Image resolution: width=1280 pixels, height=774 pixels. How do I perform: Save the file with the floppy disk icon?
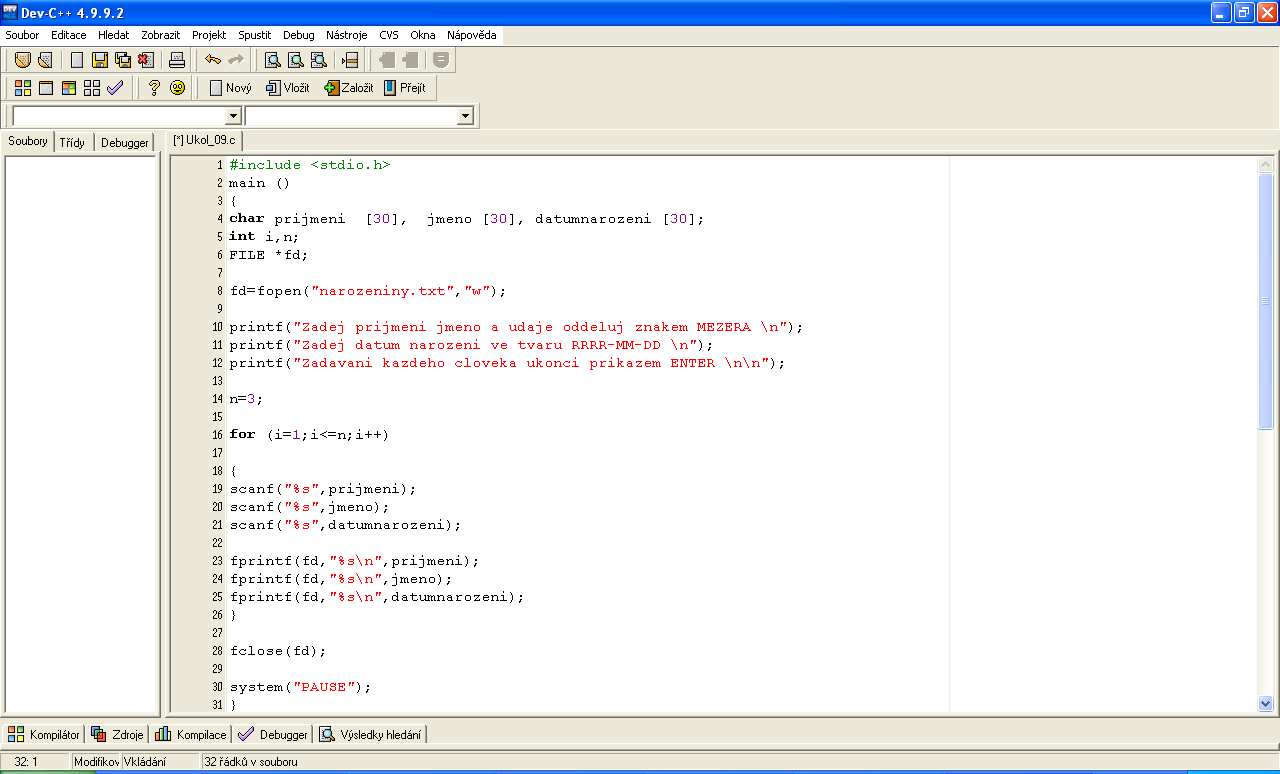pos(100,60)
